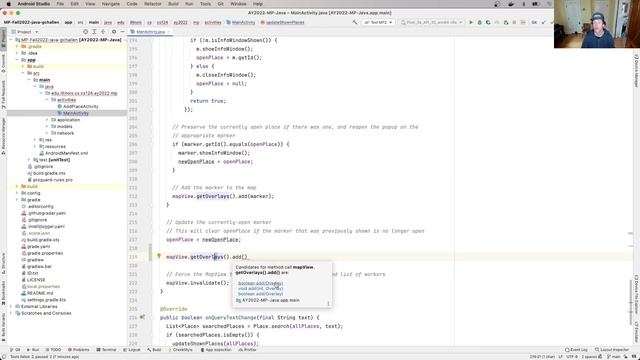The height and width of the screenshot is (360, 640).
Task: Open the Build tool window
Action: point(154,350)
